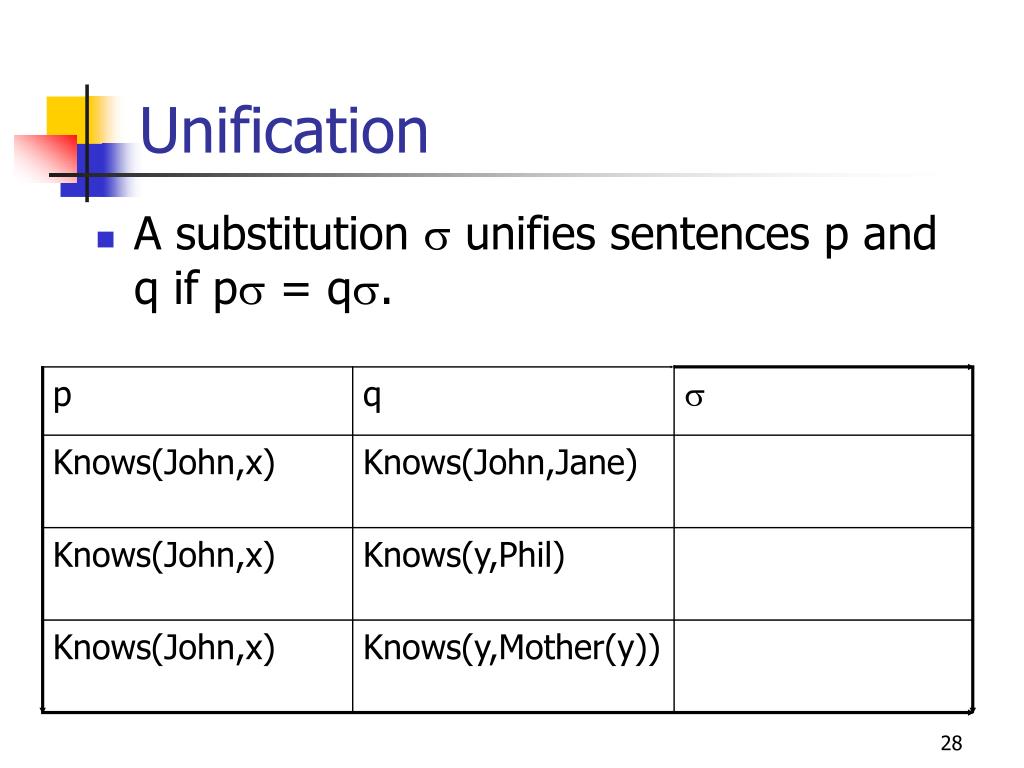Click the Knows(John,Jane) cell

513,481
